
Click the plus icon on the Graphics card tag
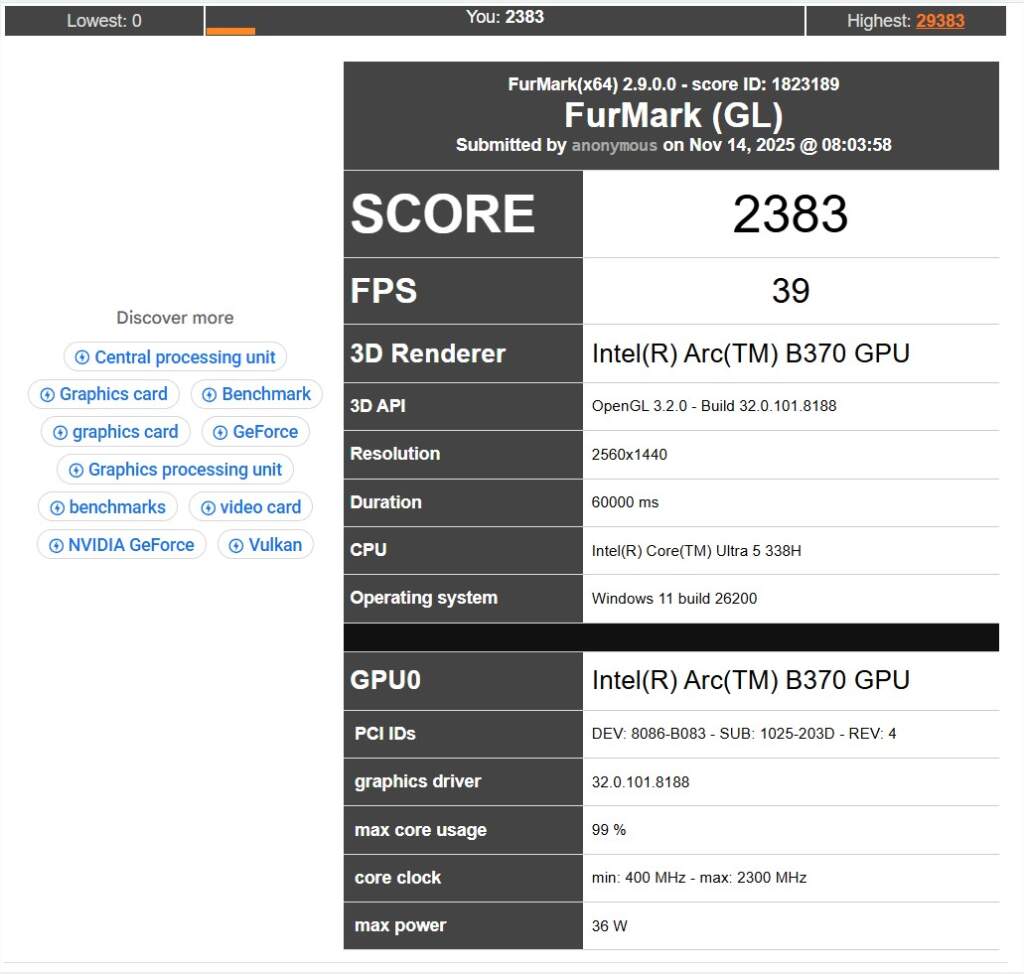tap(46, 394)
